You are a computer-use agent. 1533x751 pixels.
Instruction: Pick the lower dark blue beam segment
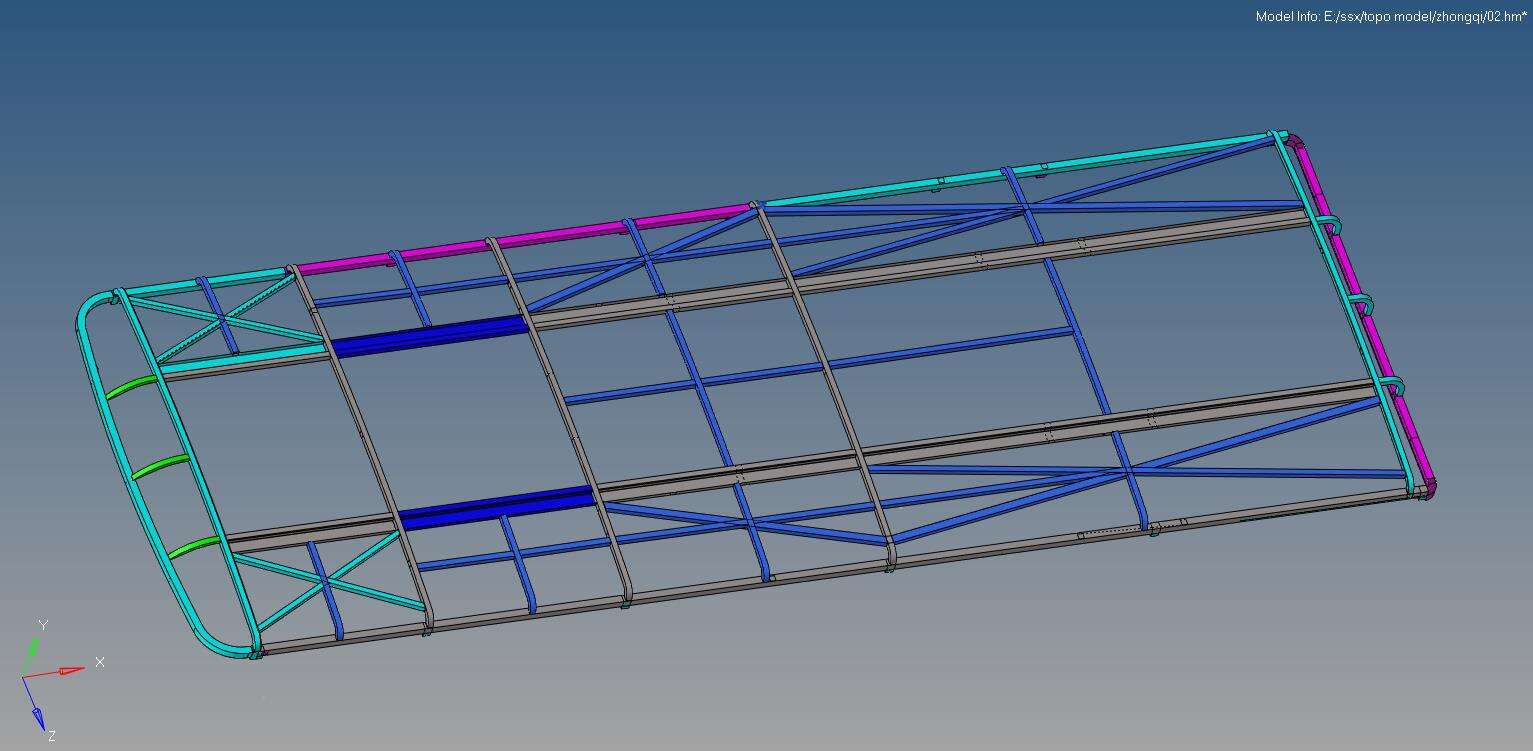(495, 507)
